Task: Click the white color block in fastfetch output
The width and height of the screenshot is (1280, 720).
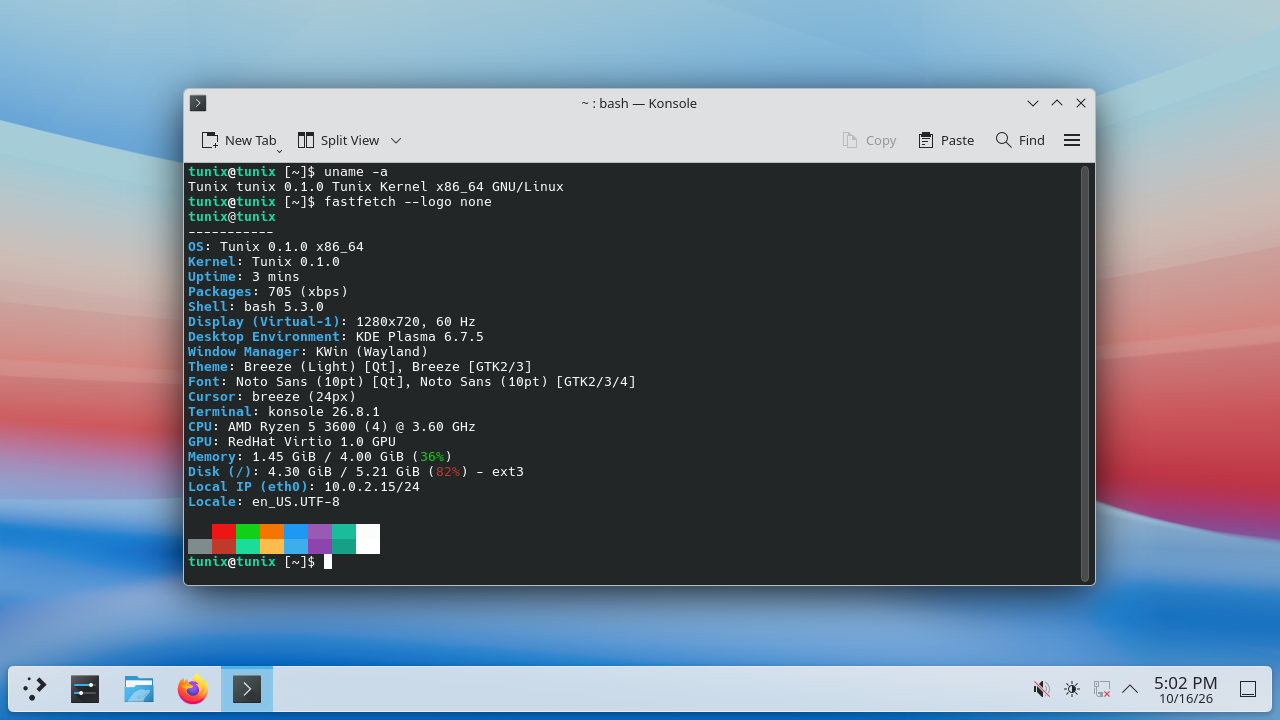Action: (368, 539)
